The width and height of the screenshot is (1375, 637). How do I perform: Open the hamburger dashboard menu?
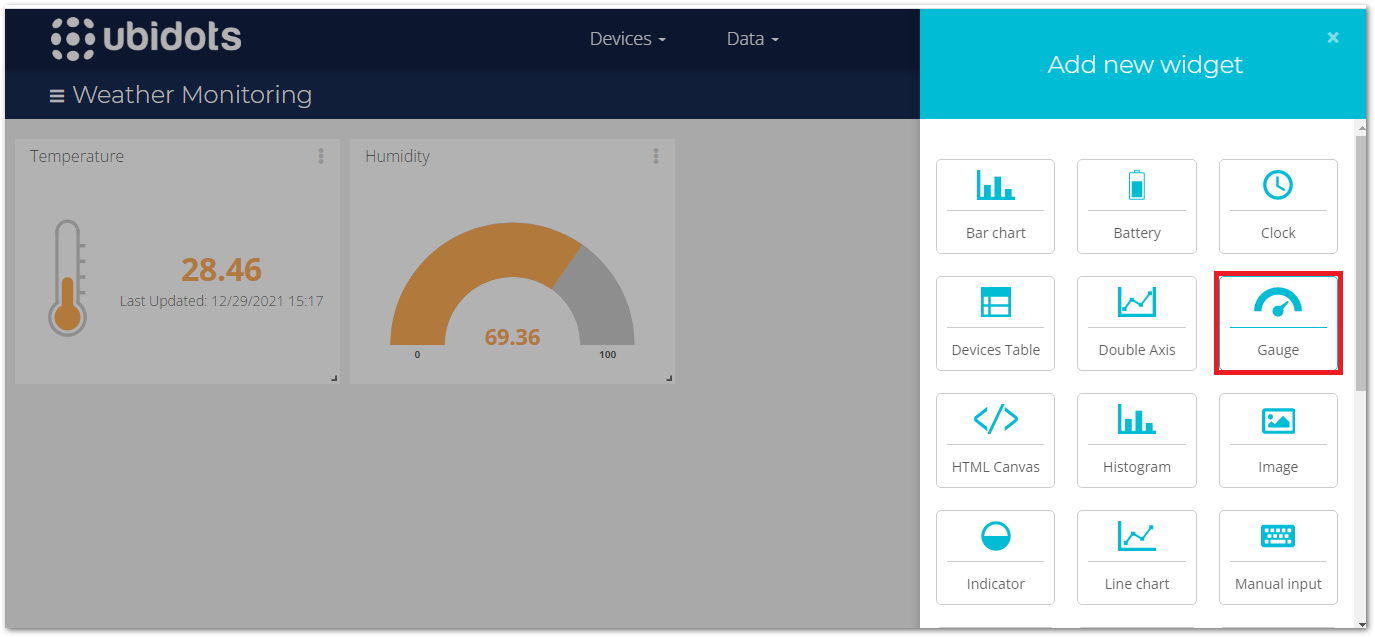click(x=57, y=96)
